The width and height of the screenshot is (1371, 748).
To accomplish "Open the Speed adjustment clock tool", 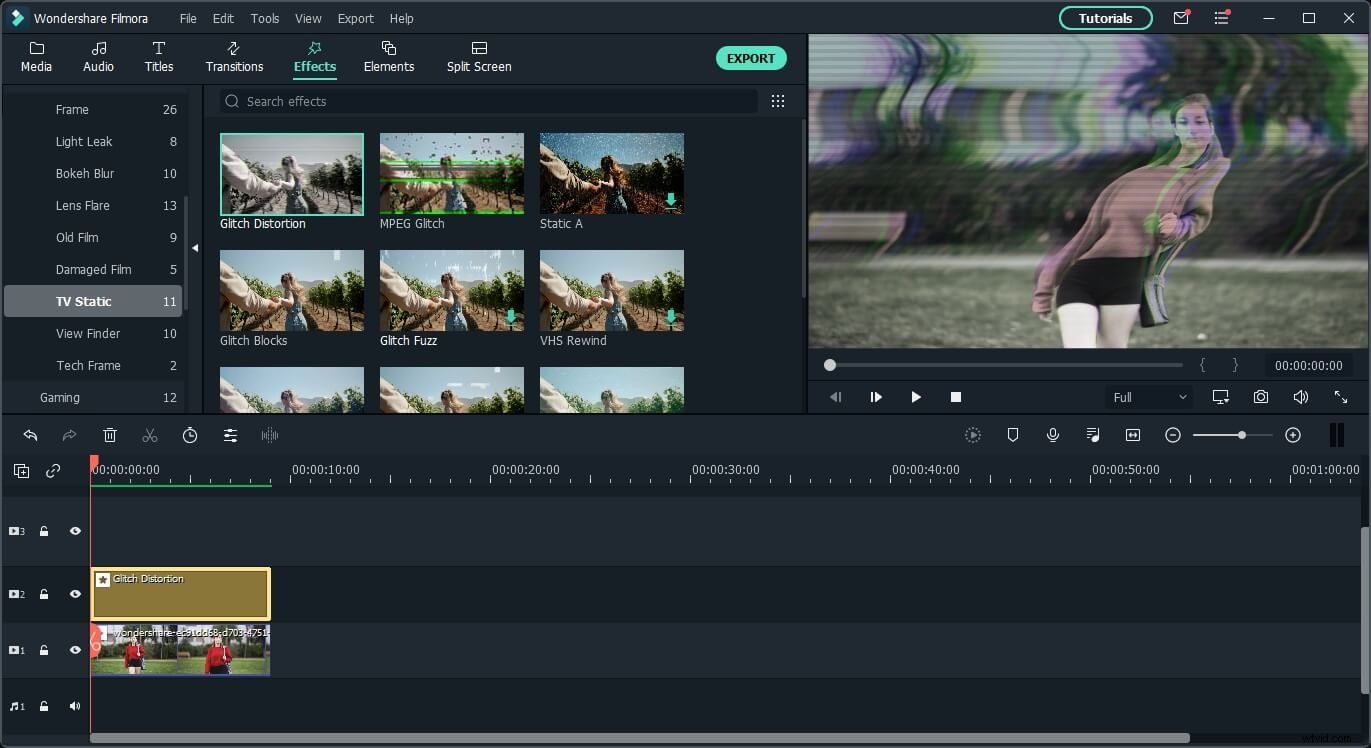I will point(190,435).
